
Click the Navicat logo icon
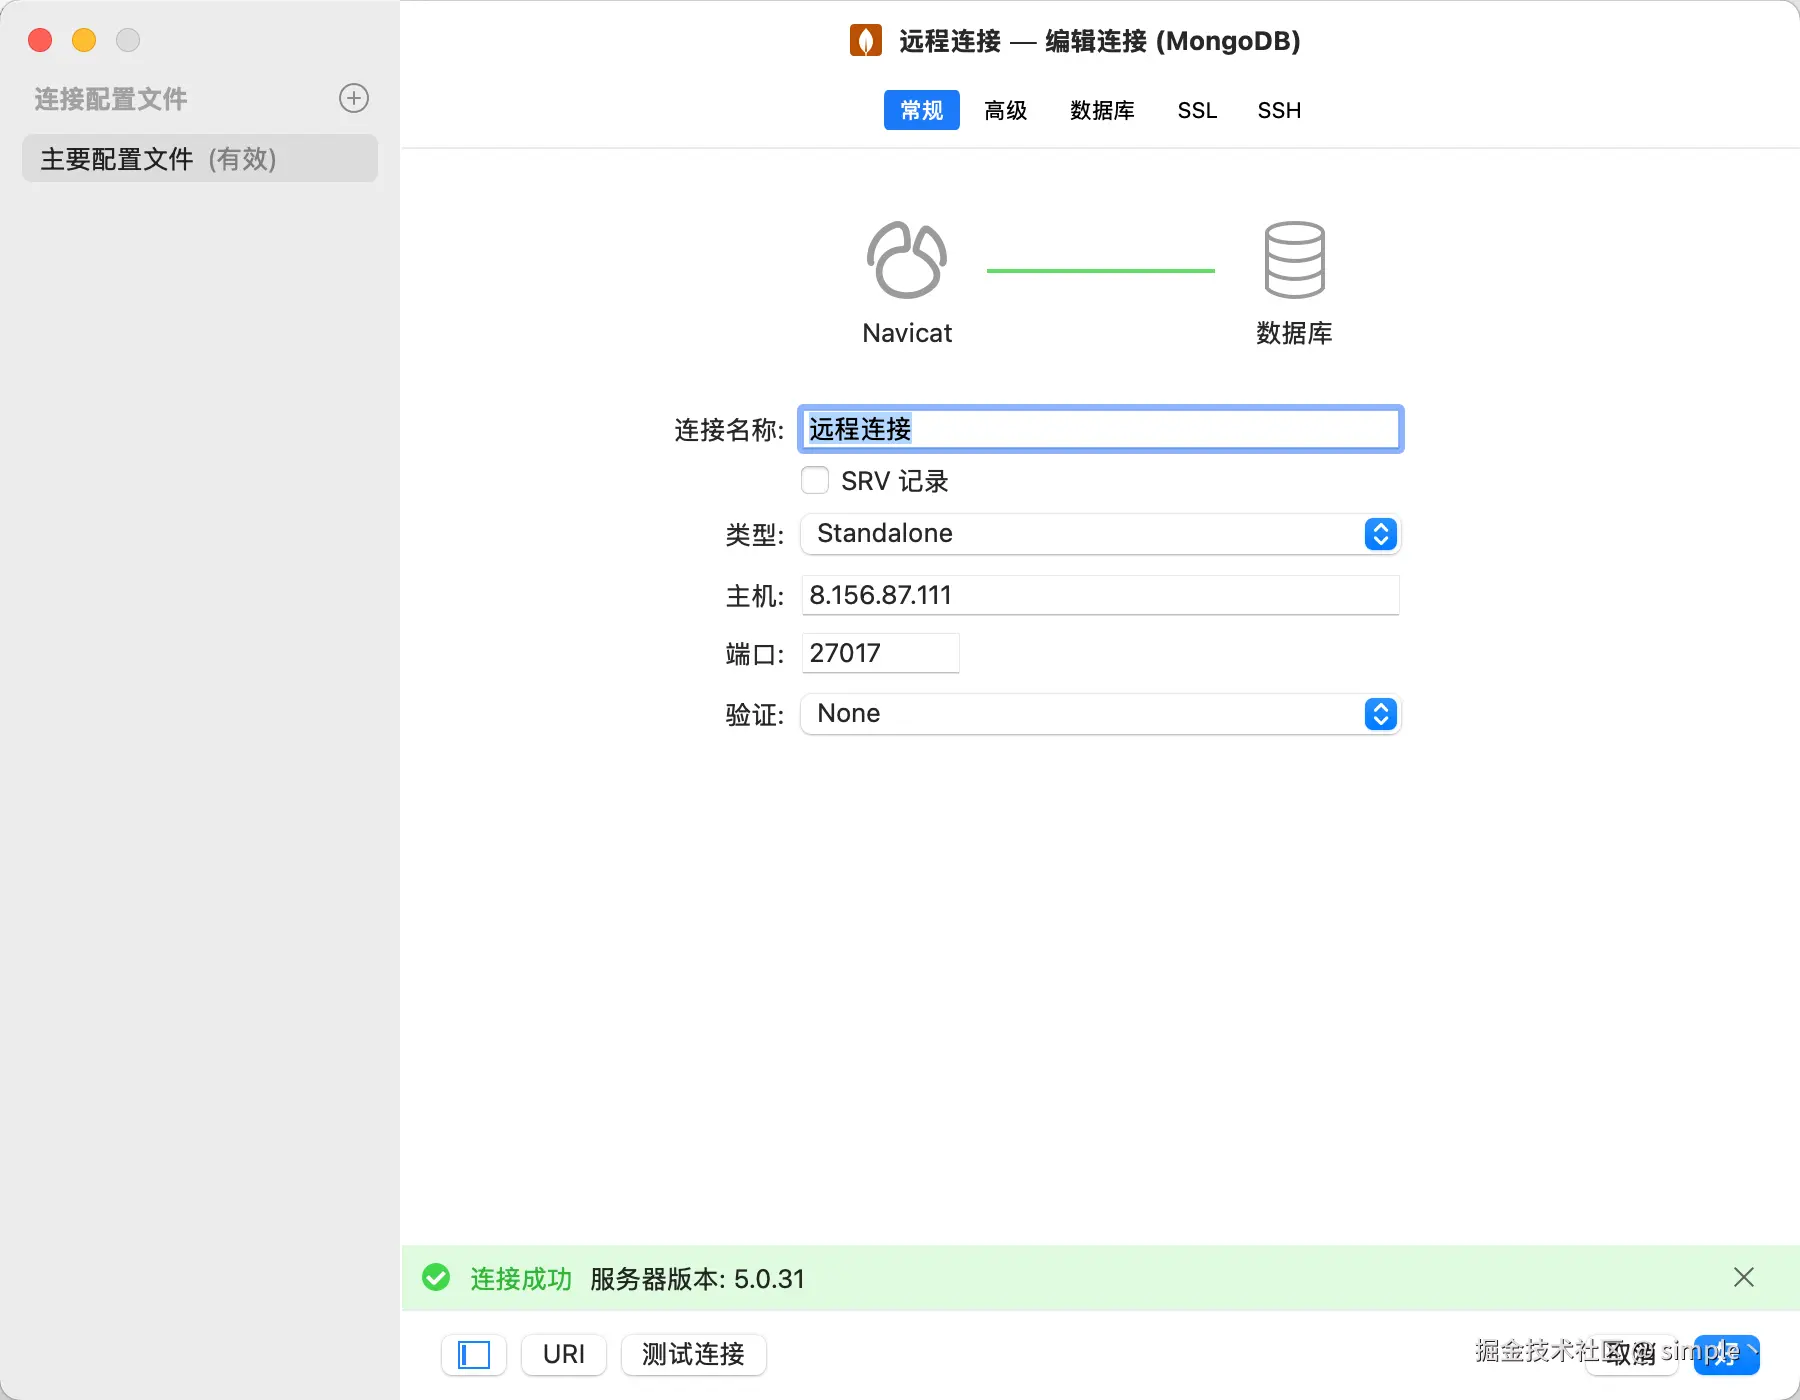coord(906,260)
